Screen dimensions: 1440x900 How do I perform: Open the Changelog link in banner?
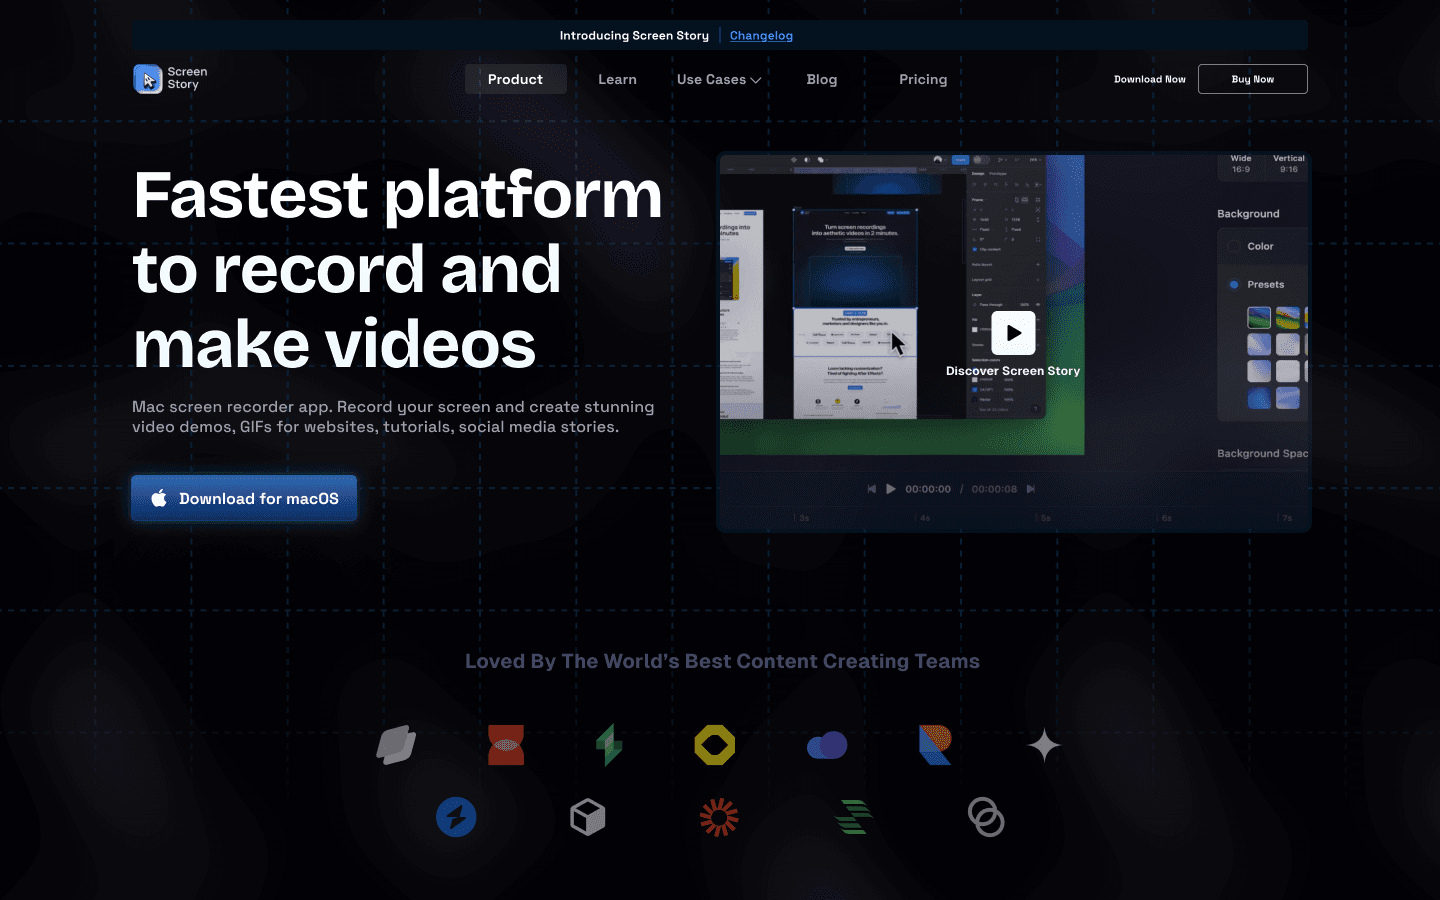[x=761, y=35]
